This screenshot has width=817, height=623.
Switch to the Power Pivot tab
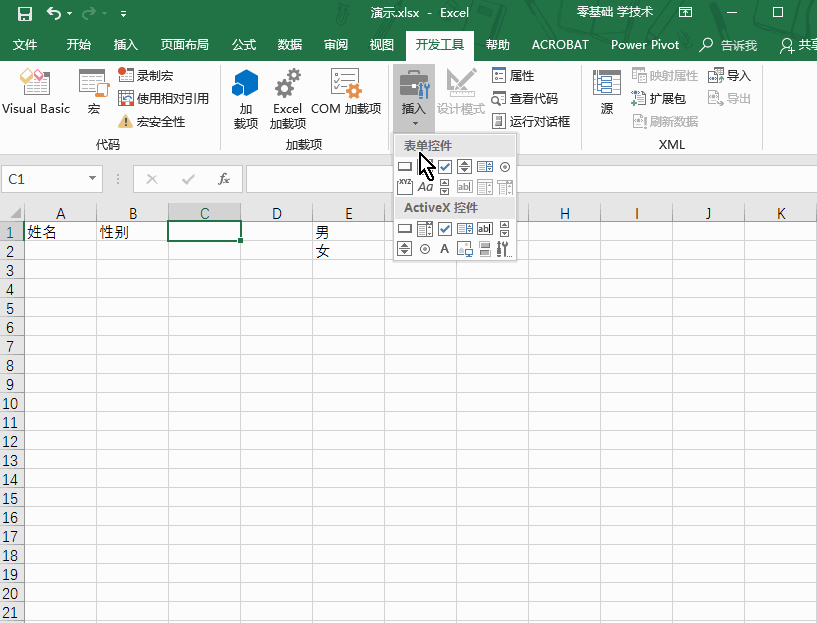coord(645,45)
